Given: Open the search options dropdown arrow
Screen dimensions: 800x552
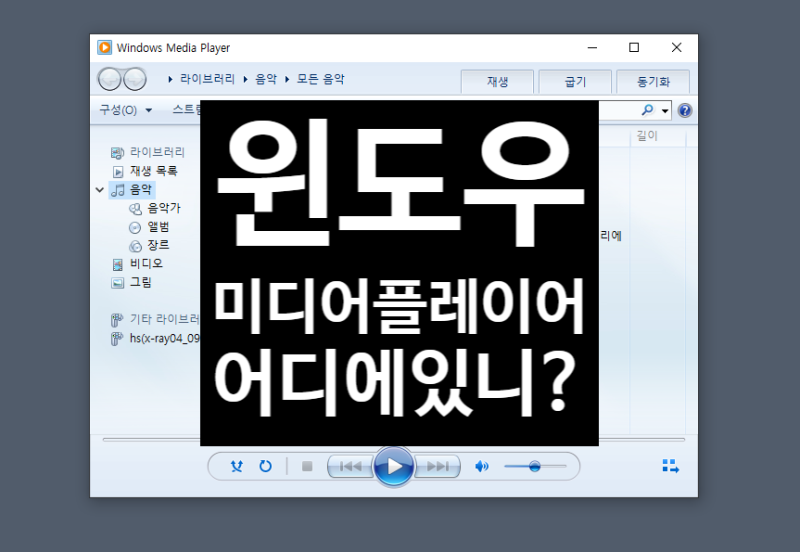Looking at the screenshot, I should [x=665, y=111].
